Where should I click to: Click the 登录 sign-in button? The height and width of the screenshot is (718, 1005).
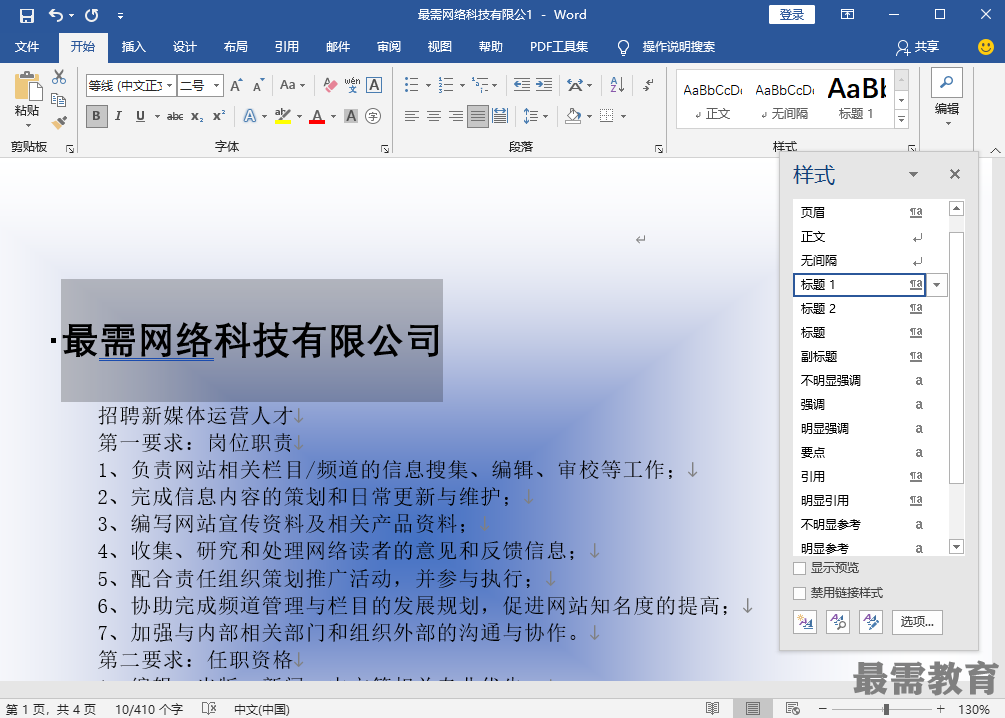pos(792,15)
